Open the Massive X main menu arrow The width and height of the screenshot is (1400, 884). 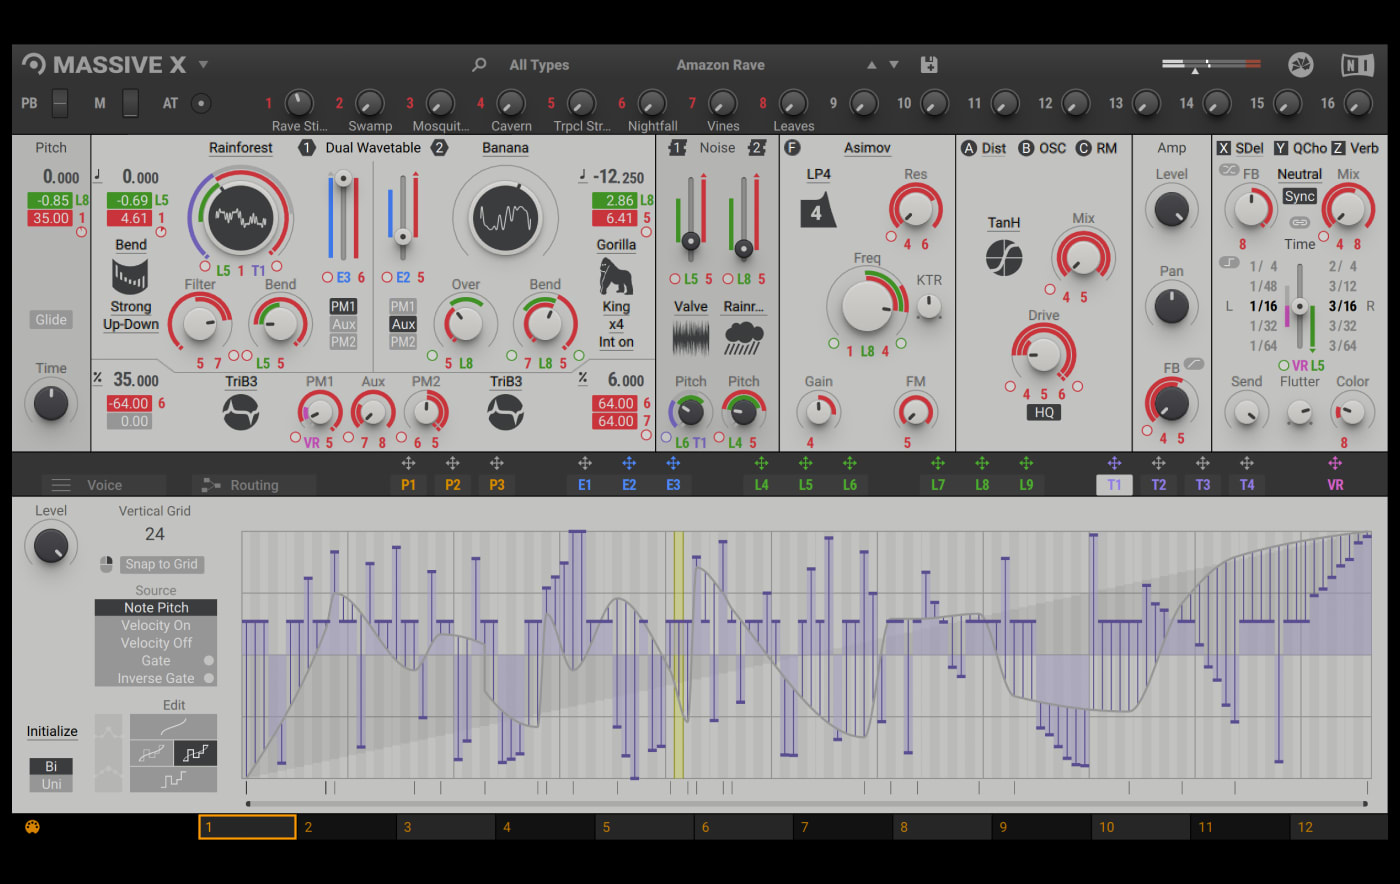(203, 64)
